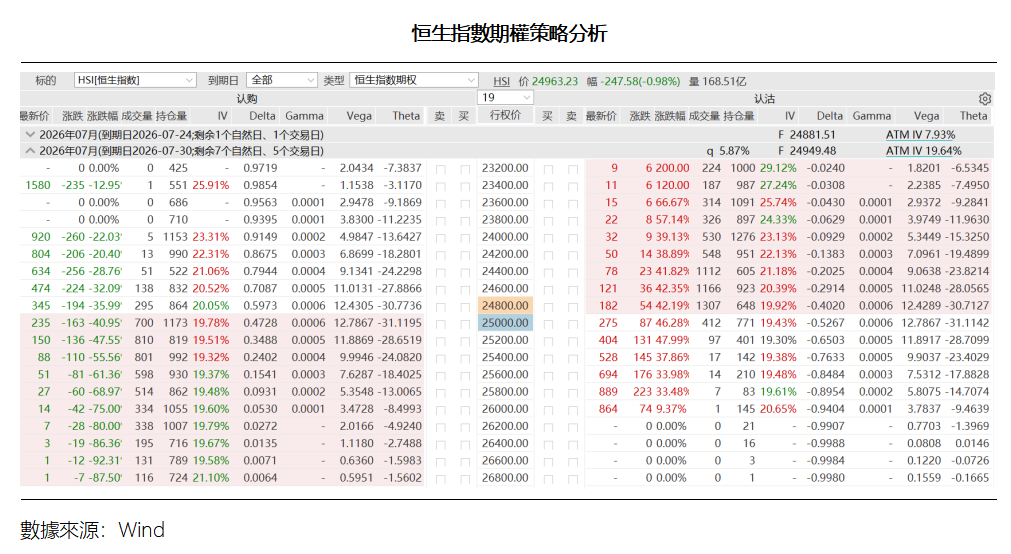The image size is (1011, 554).
Task: Select put Delta value -0.5267
Action: (x=826, y=323)
